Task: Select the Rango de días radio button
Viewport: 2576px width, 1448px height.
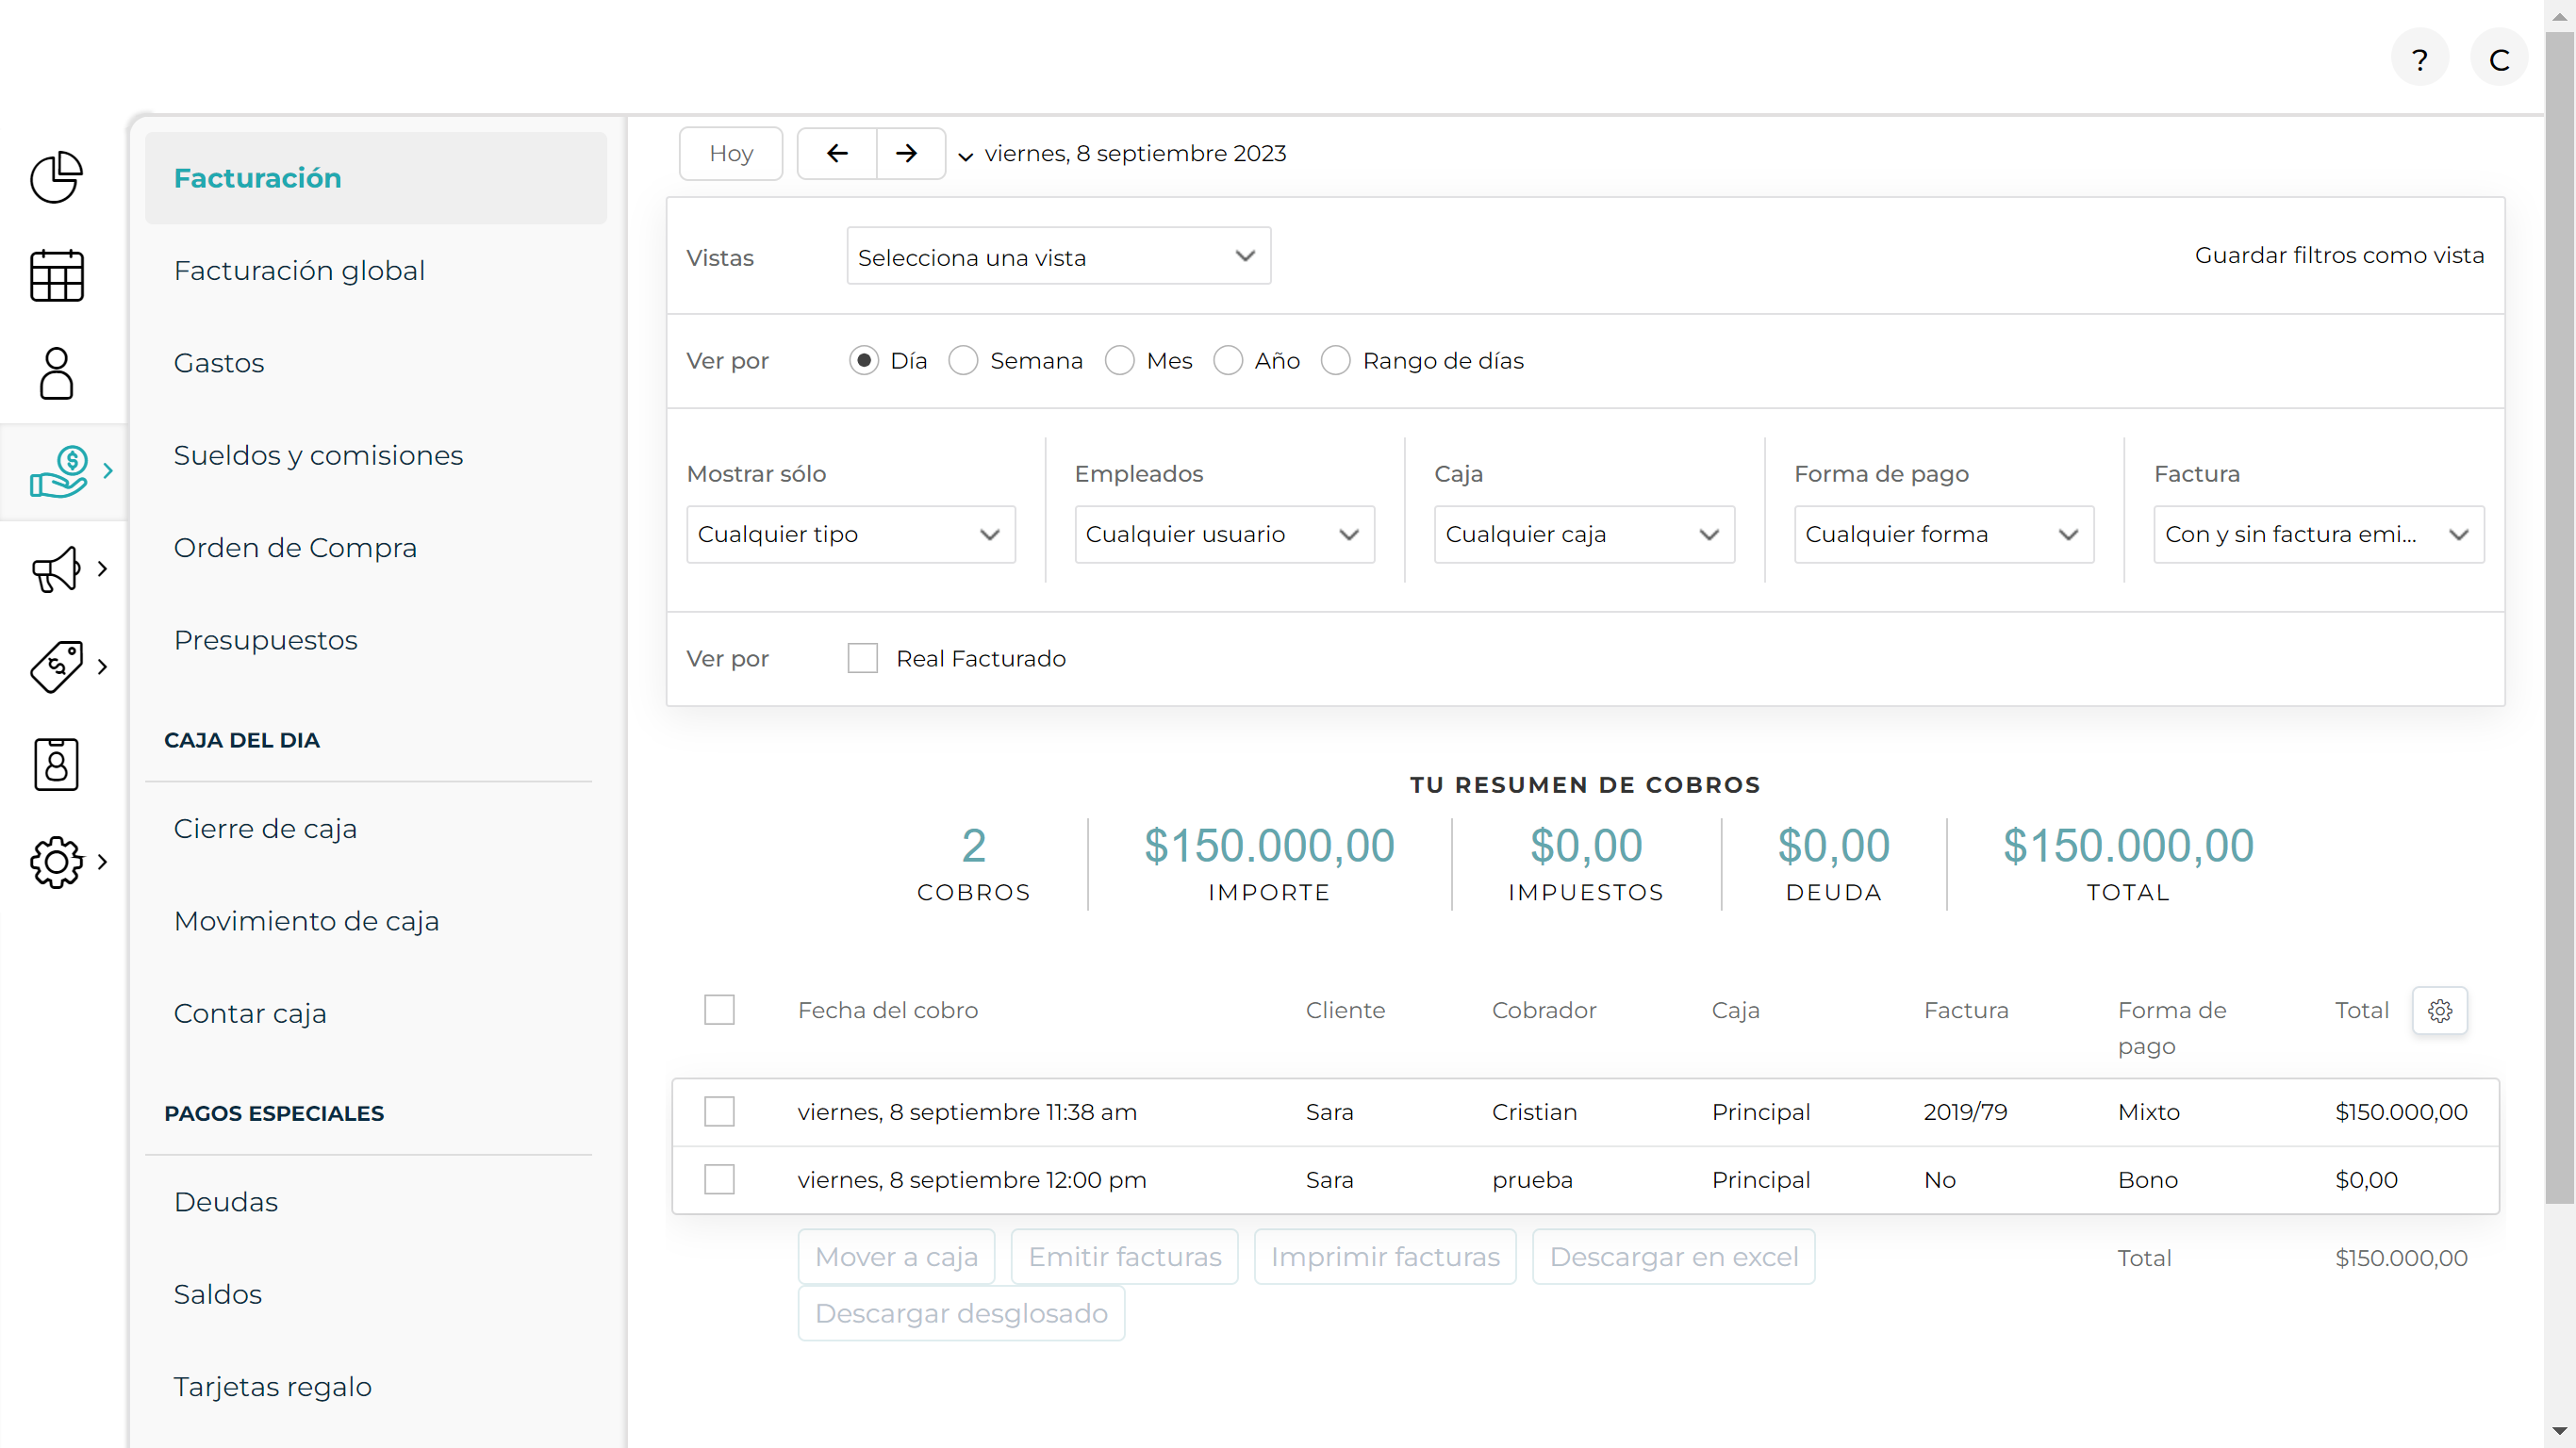Action: [x=1335, y=360]
